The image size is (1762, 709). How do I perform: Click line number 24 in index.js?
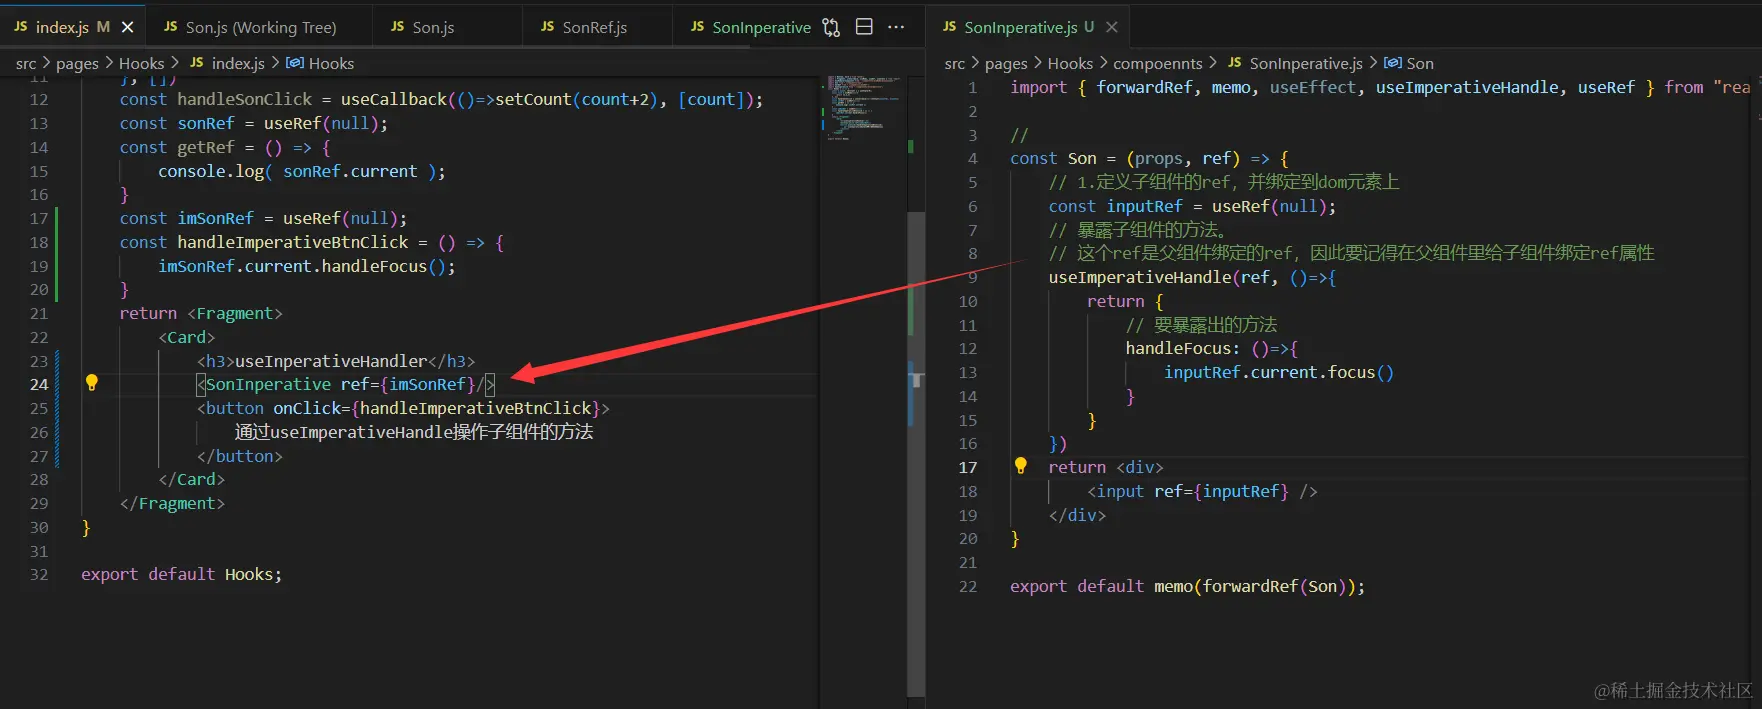(39, 384)
